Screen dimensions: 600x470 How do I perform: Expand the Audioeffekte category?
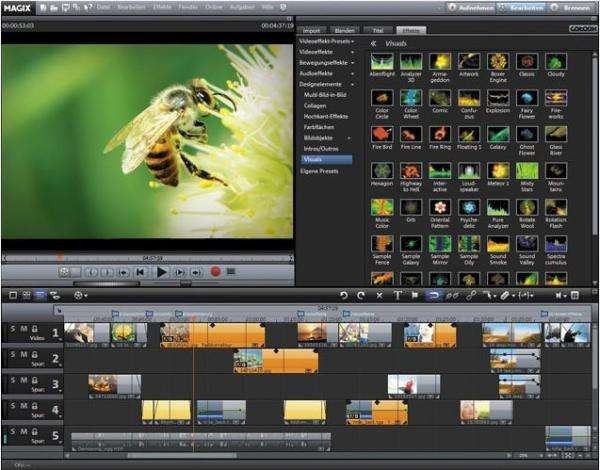[x=326, y=73]
